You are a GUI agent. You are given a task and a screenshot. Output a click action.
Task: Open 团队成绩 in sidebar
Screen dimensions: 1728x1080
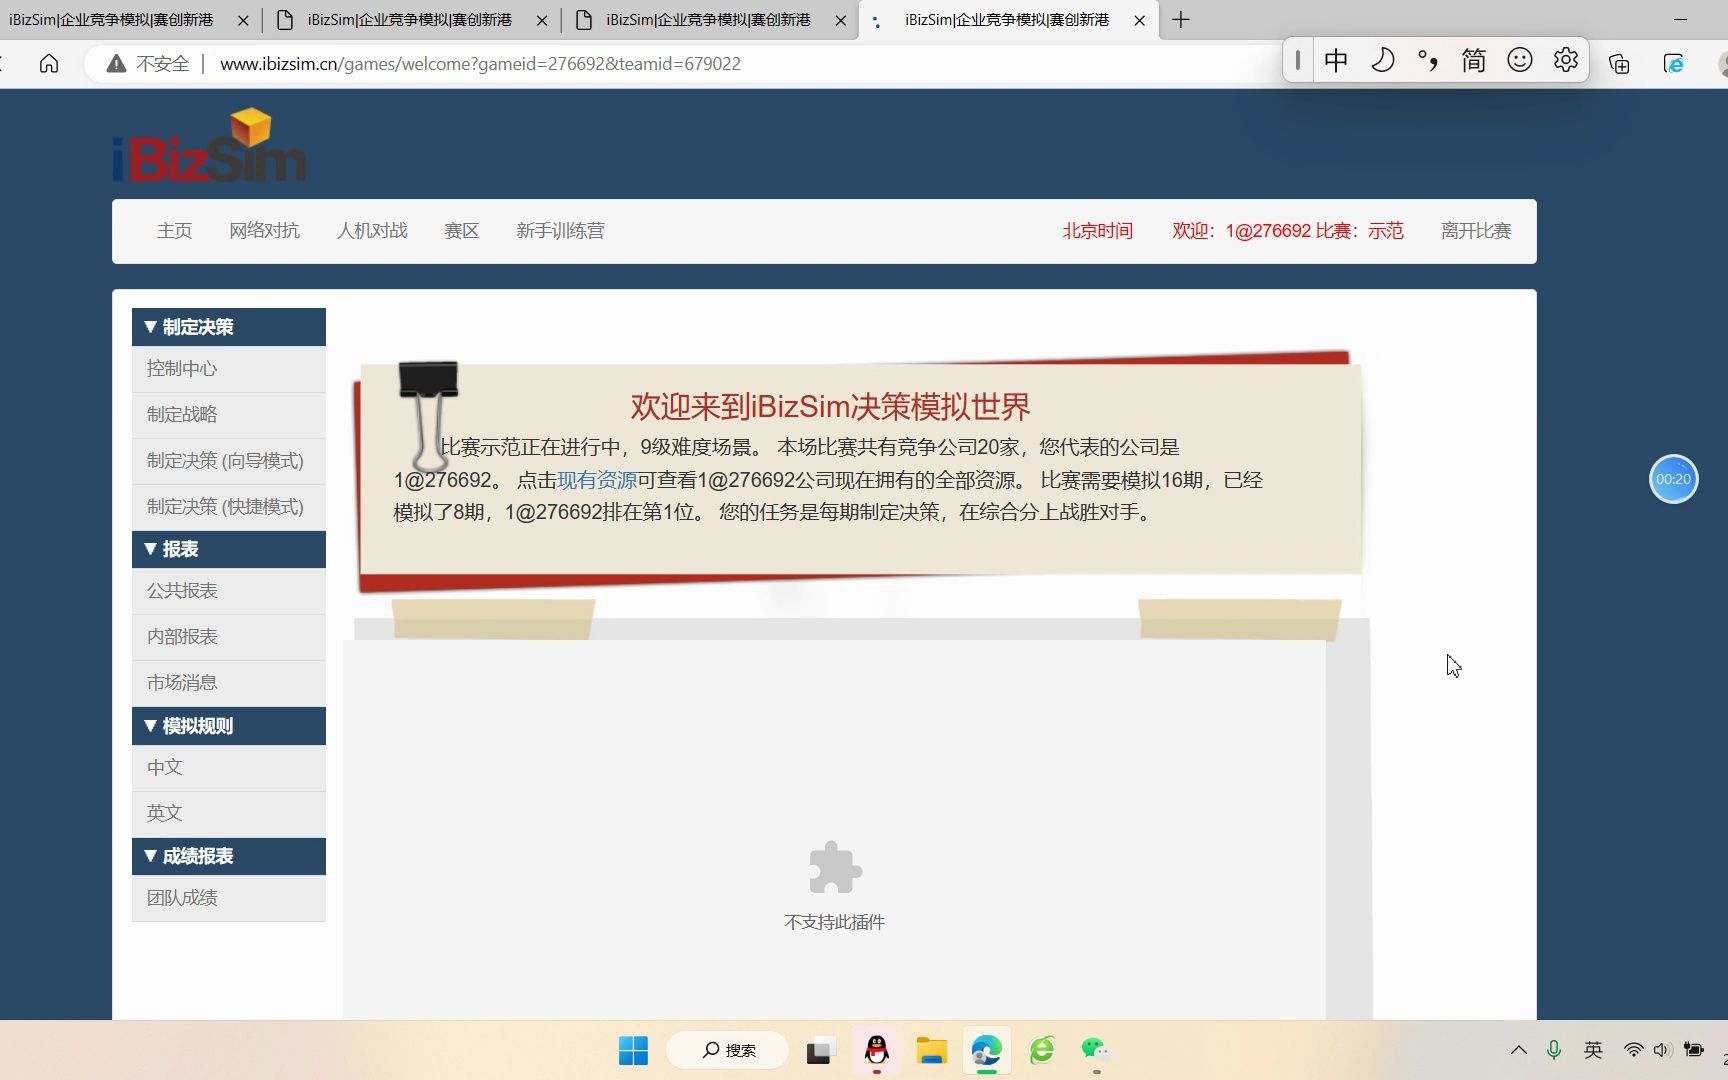(x=229, y=898)
